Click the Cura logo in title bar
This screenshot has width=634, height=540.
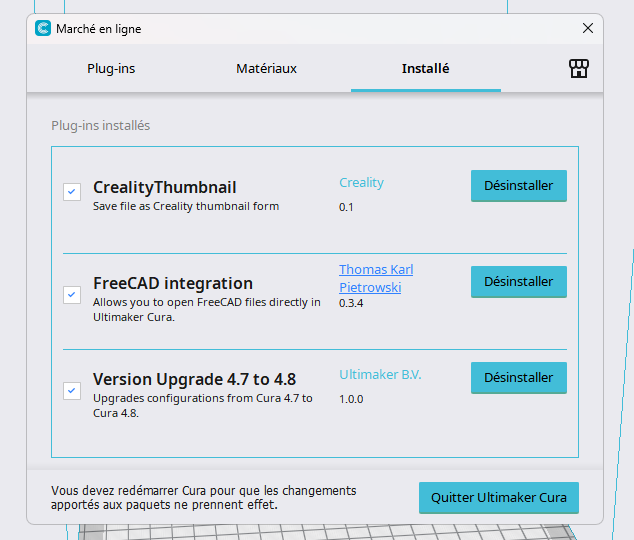pyautogui.click(x=43, y=28)
